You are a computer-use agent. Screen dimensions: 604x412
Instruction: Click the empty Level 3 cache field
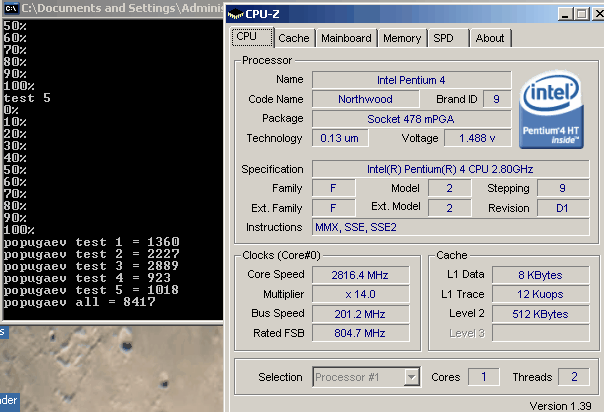(540, 333)
